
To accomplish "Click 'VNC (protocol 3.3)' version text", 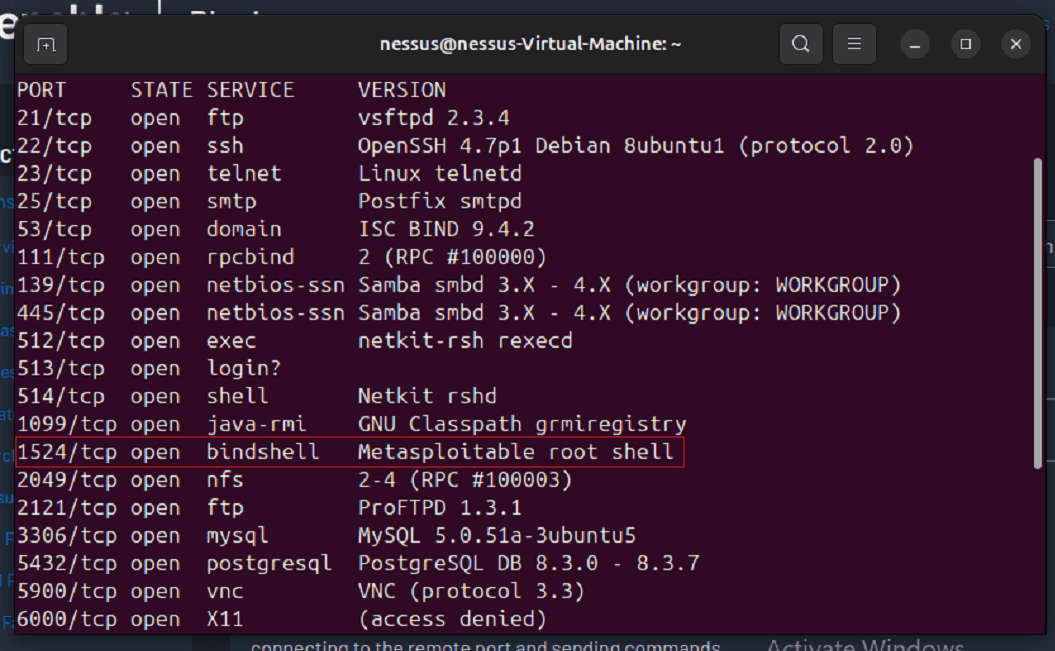I will click(x=471, y=592).
